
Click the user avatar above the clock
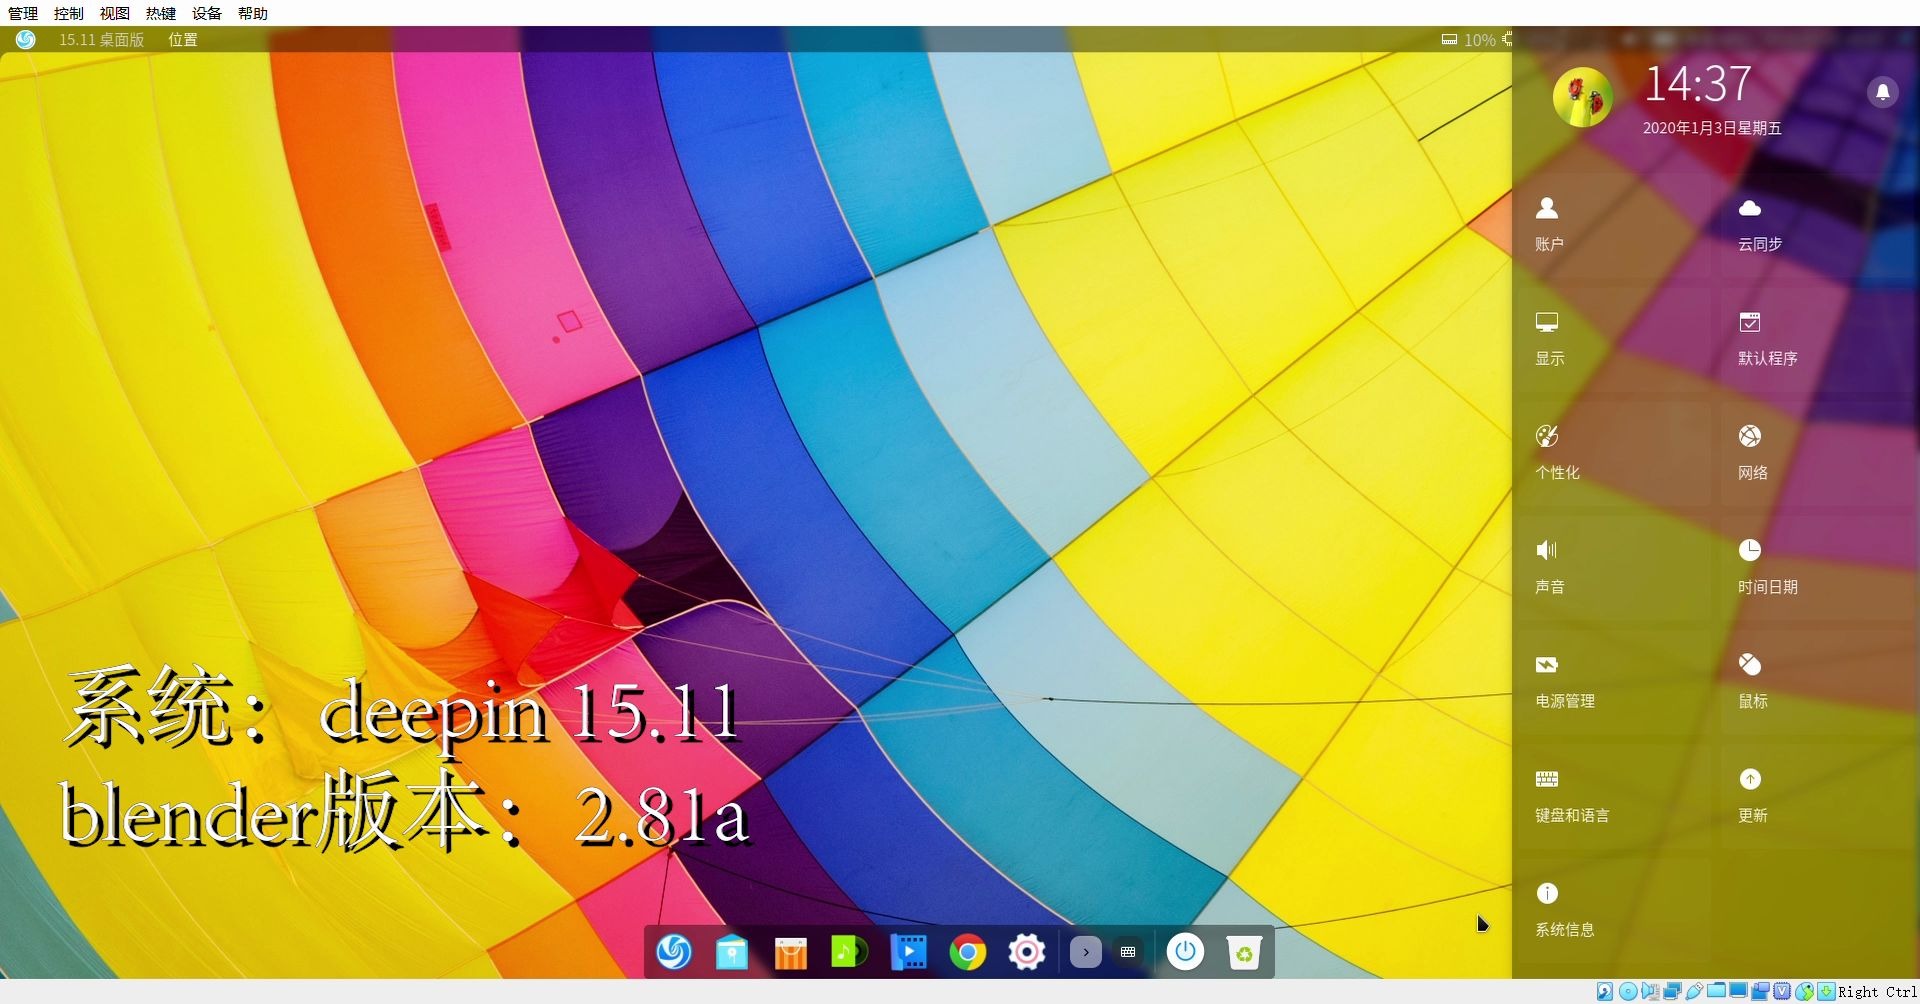click(1583, 95)
